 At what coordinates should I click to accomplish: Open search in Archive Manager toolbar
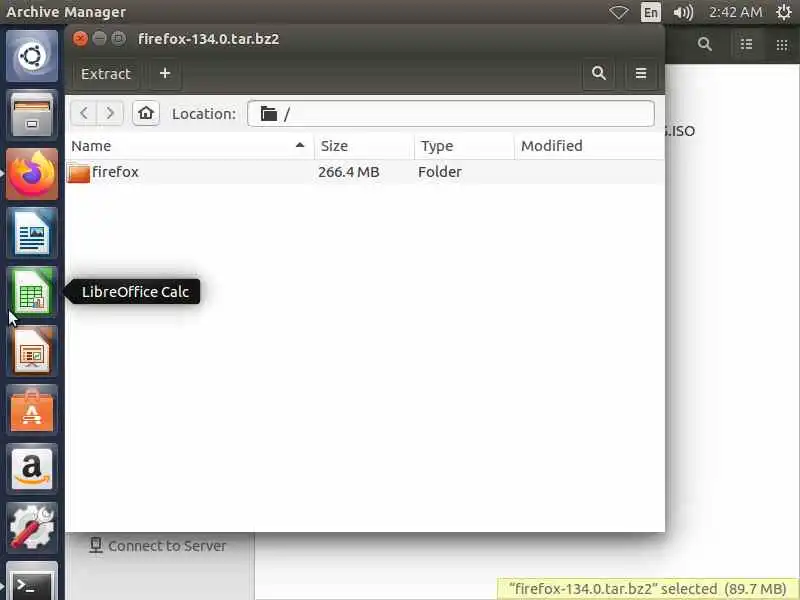599,74
